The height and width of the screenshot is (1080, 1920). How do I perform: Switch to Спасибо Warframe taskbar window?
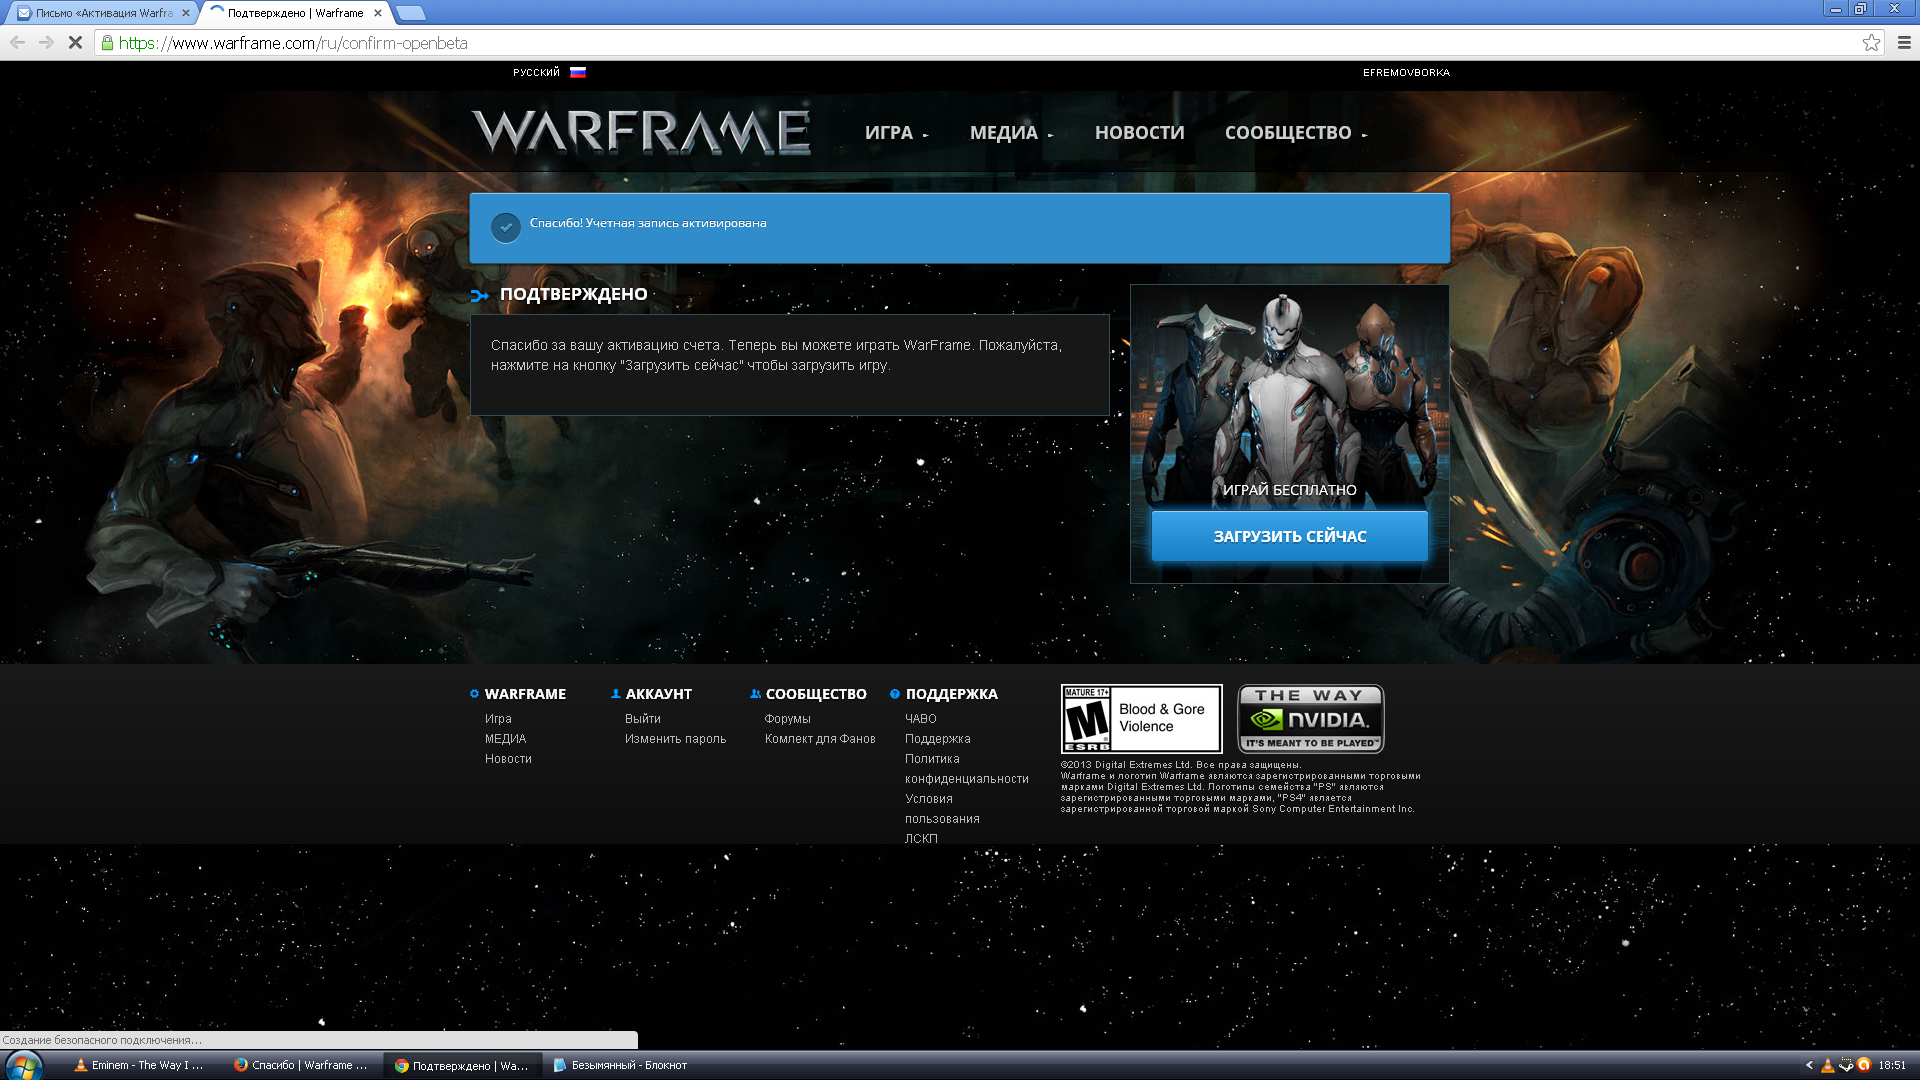point(301,1066)
